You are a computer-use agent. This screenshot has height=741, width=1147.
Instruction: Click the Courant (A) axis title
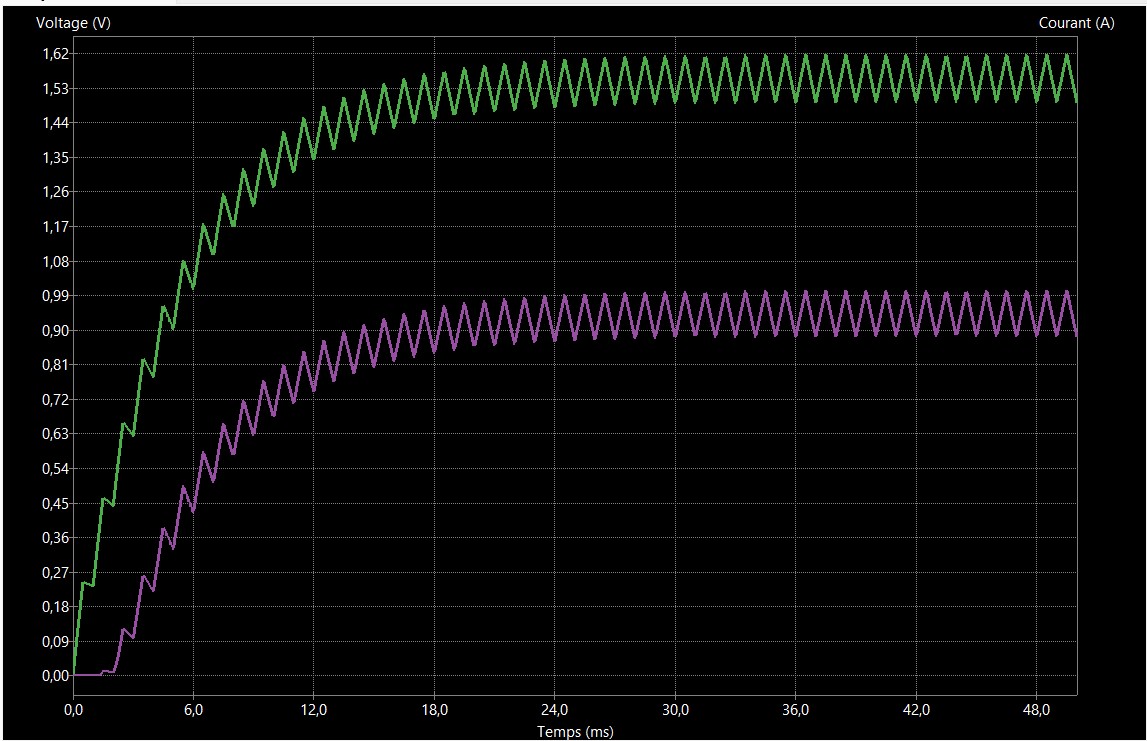click(1076, 23)
